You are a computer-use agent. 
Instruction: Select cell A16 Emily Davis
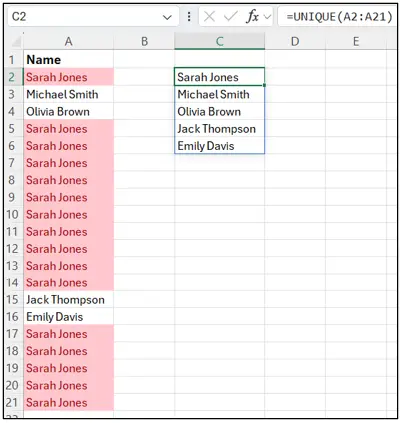coord(68,317)
